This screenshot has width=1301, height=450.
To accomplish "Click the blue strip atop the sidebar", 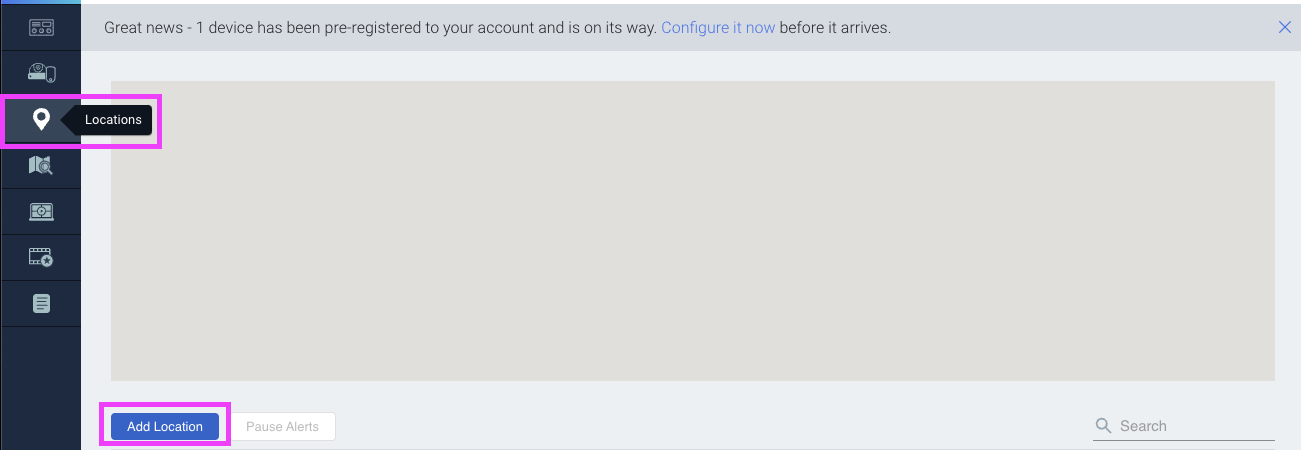I will 41,2.
